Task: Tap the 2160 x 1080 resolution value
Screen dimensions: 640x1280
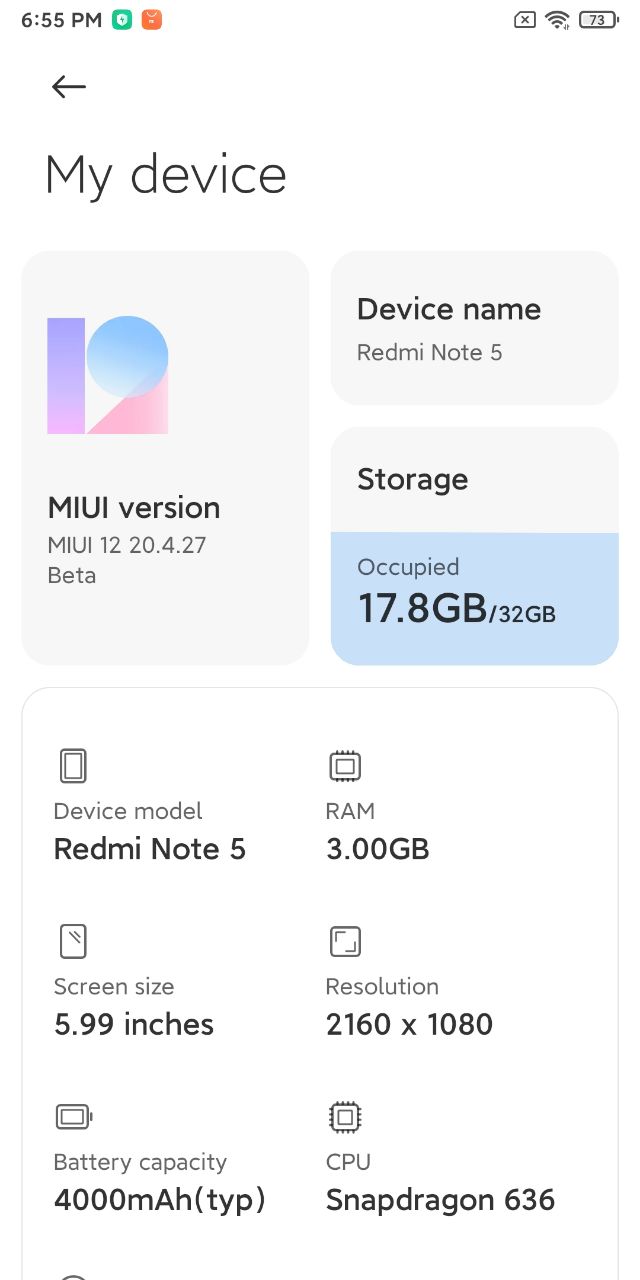Action: (409, 1024)
